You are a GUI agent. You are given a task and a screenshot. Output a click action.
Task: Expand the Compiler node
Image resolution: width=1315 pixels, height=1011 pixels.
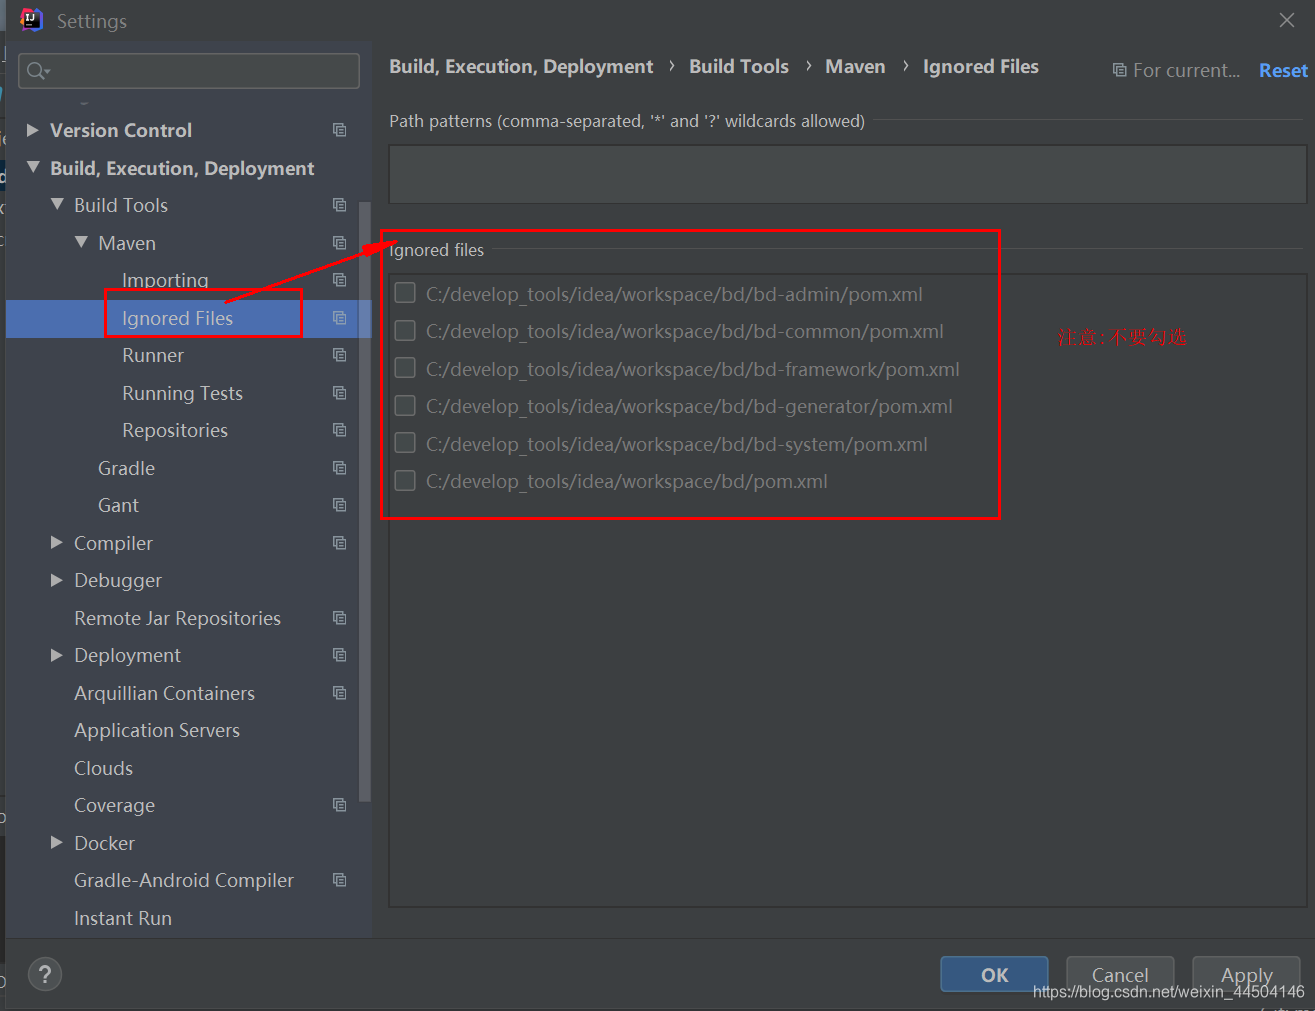[57, 543]
